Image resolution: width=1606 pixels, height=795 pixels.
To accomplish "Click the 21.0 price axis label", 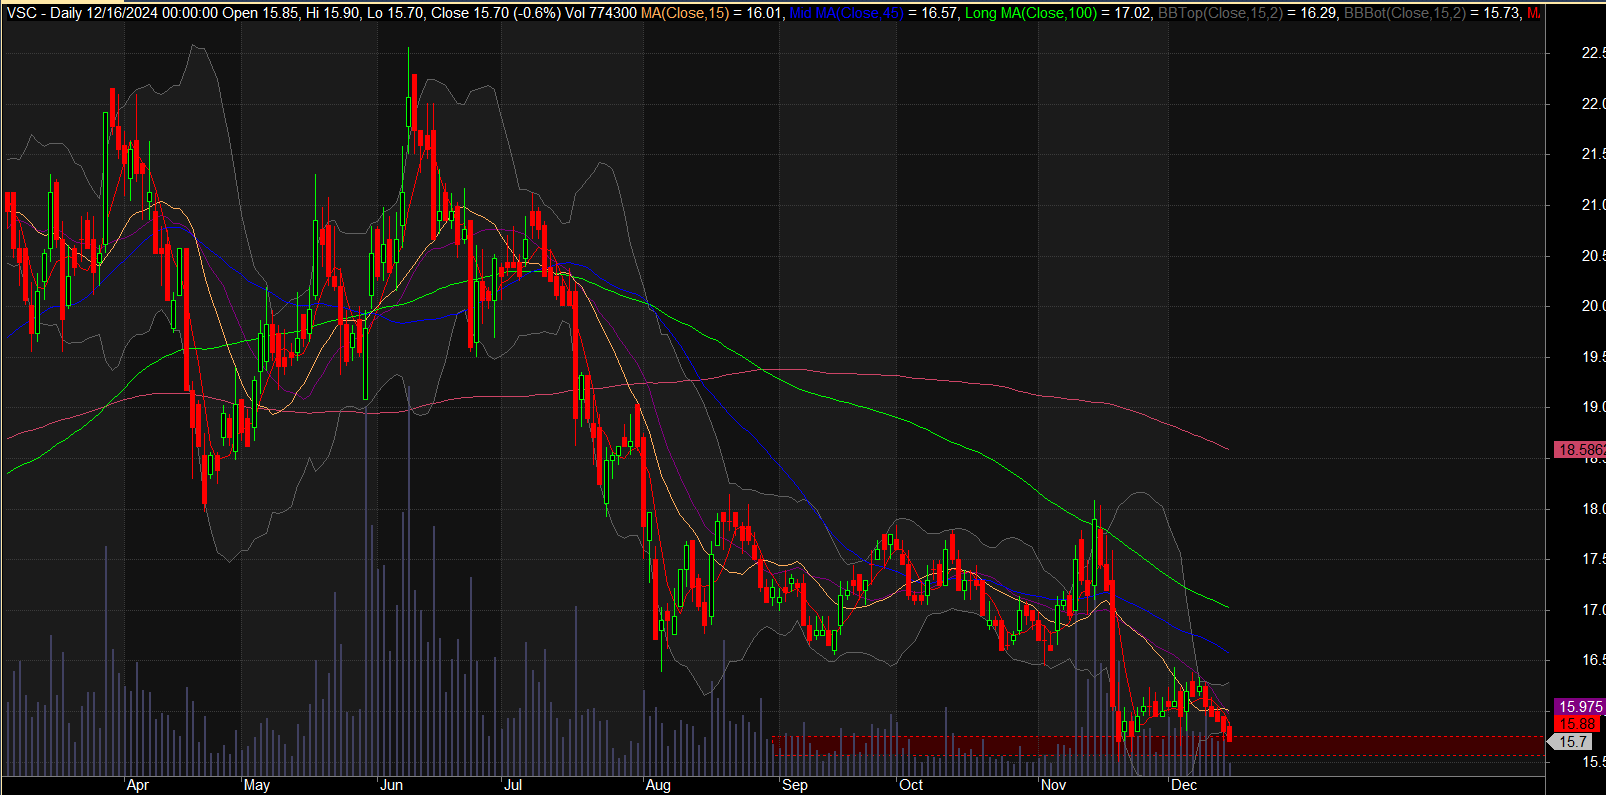I will point(1592,205).
